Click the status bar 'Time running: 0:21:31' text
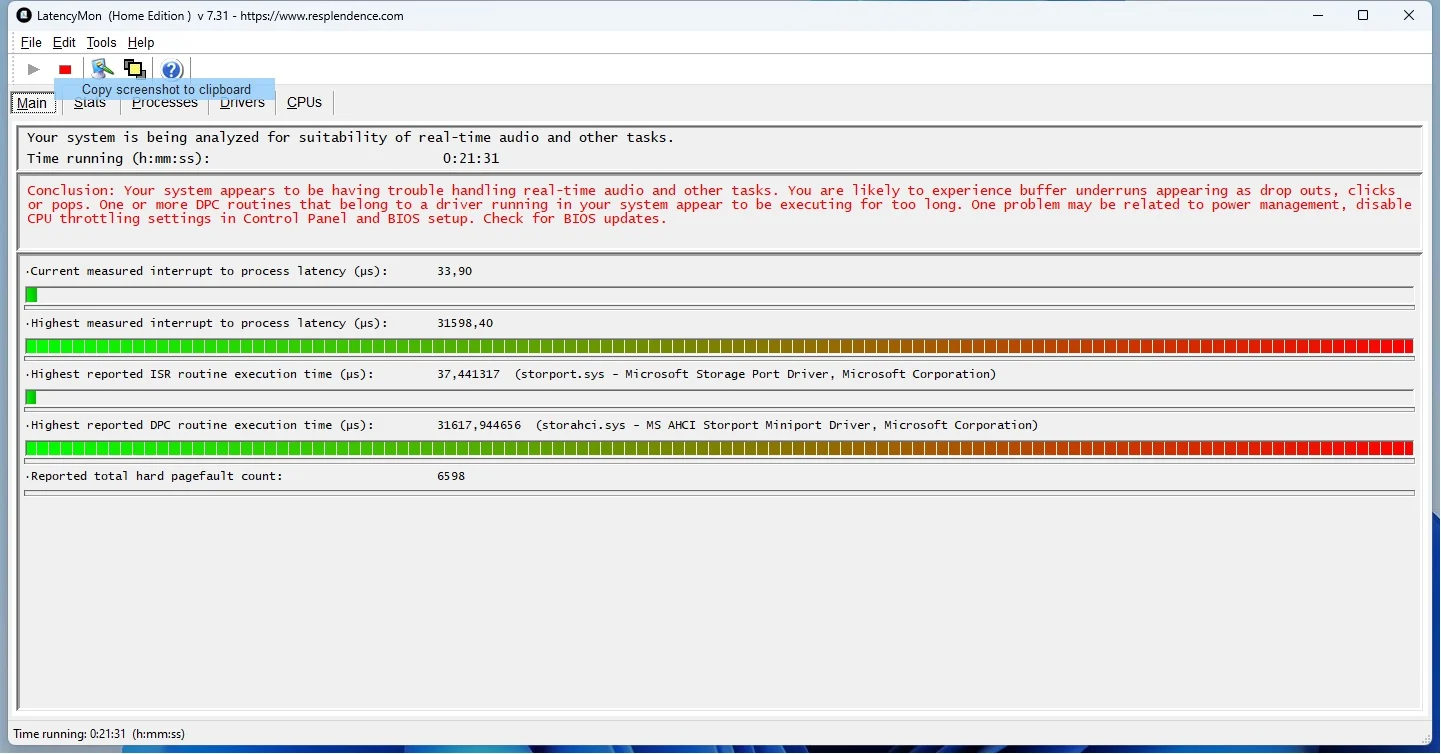The width and height of the screenshot is (1441, 754). 99,734
